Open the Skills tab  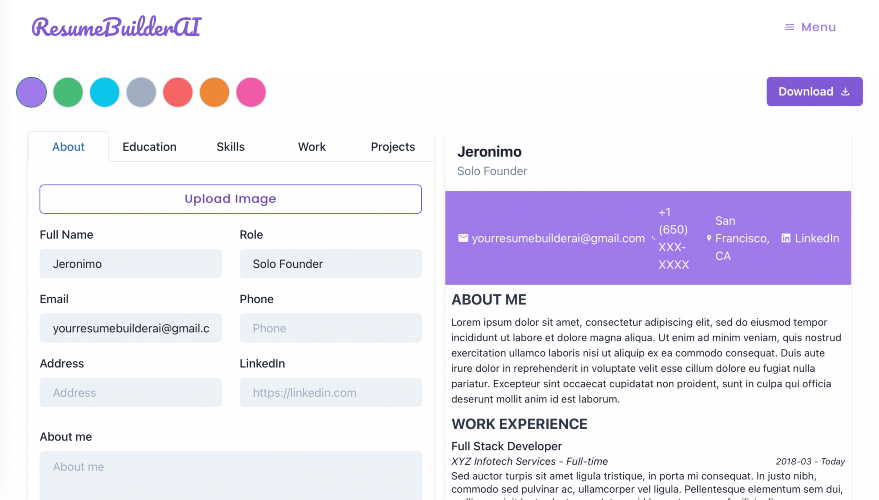230,147
